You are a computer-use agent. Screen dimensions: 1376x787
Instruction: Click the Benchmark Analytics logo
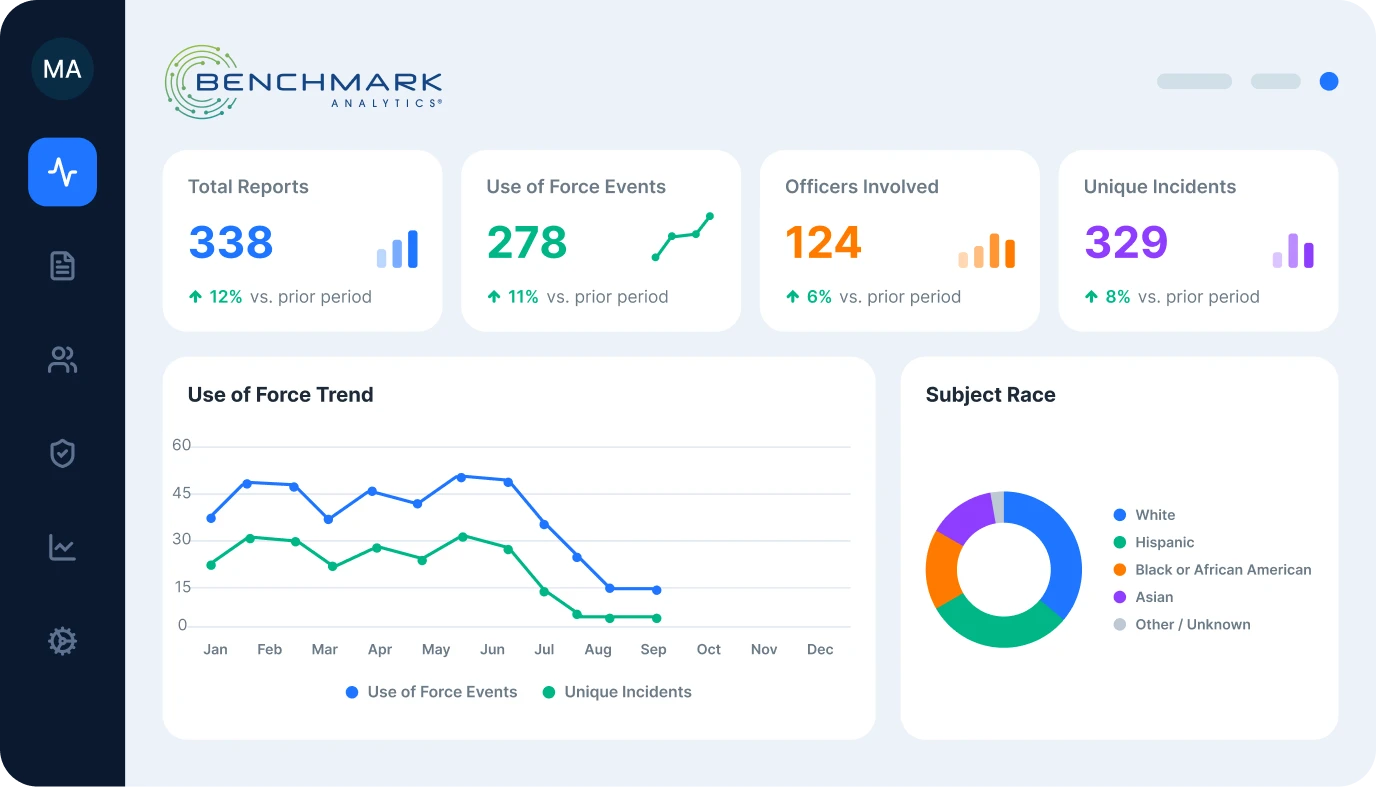click(303, 82)
